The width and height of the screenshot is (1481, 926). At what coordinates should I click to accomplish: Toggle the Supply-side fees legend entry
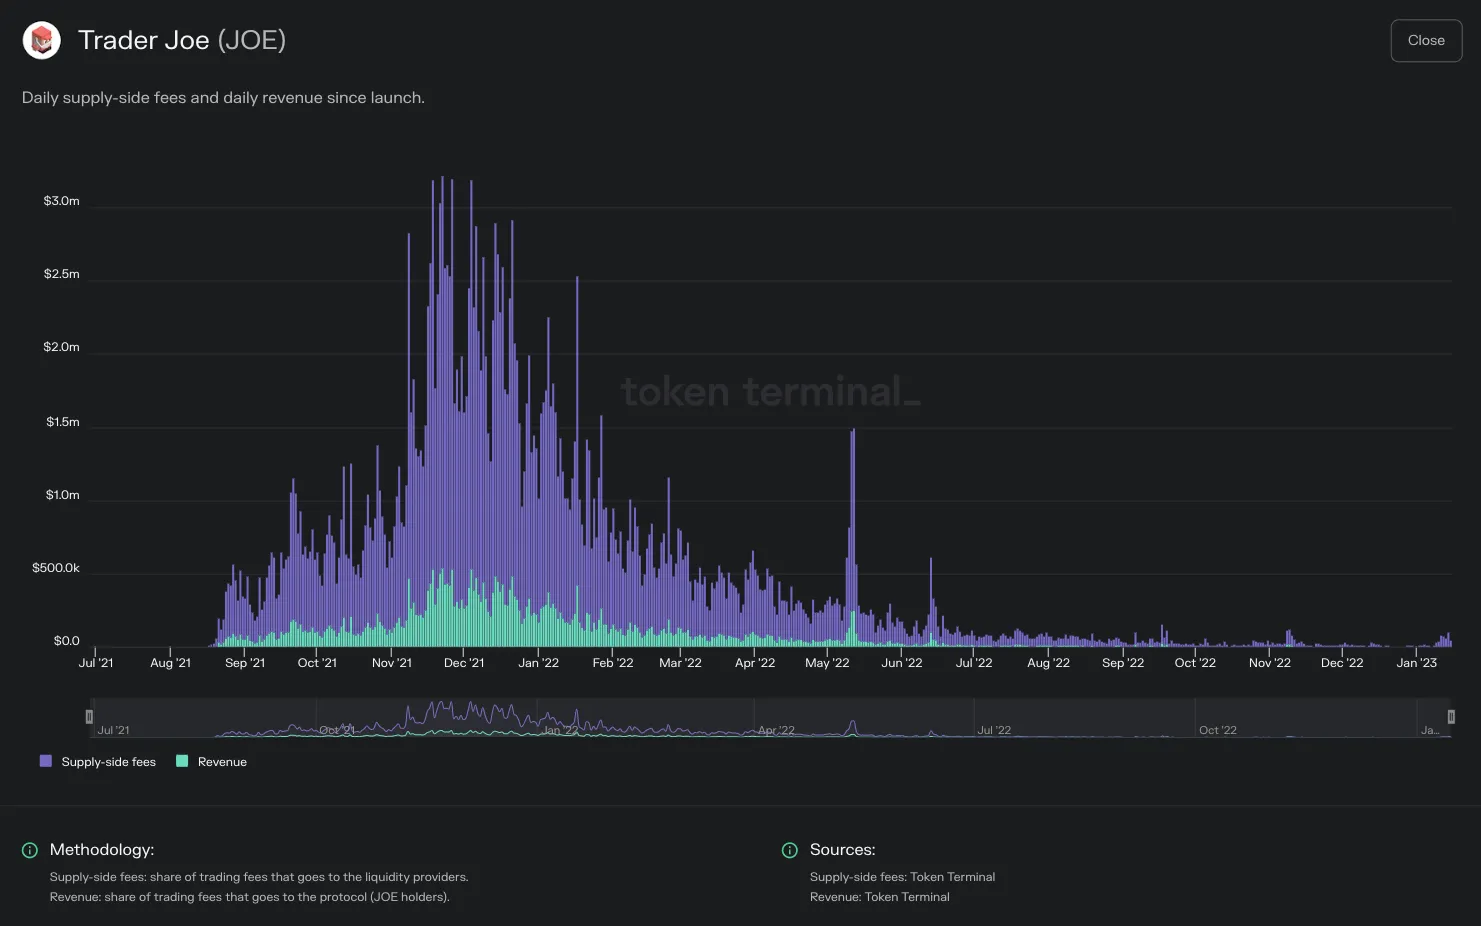(x=98, y=762)
